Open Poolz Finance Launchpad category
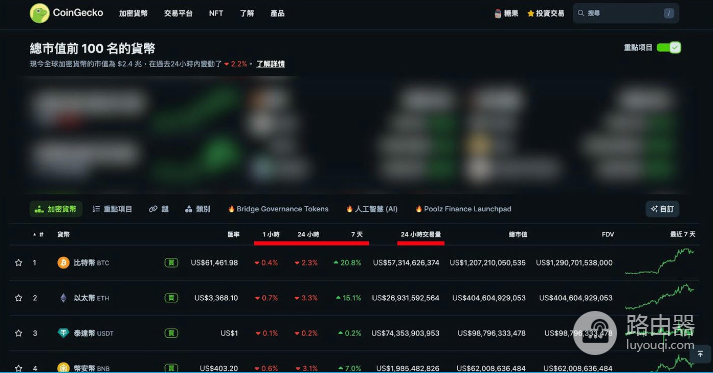This screenshot has height=373, width=713. coord(463,209)
